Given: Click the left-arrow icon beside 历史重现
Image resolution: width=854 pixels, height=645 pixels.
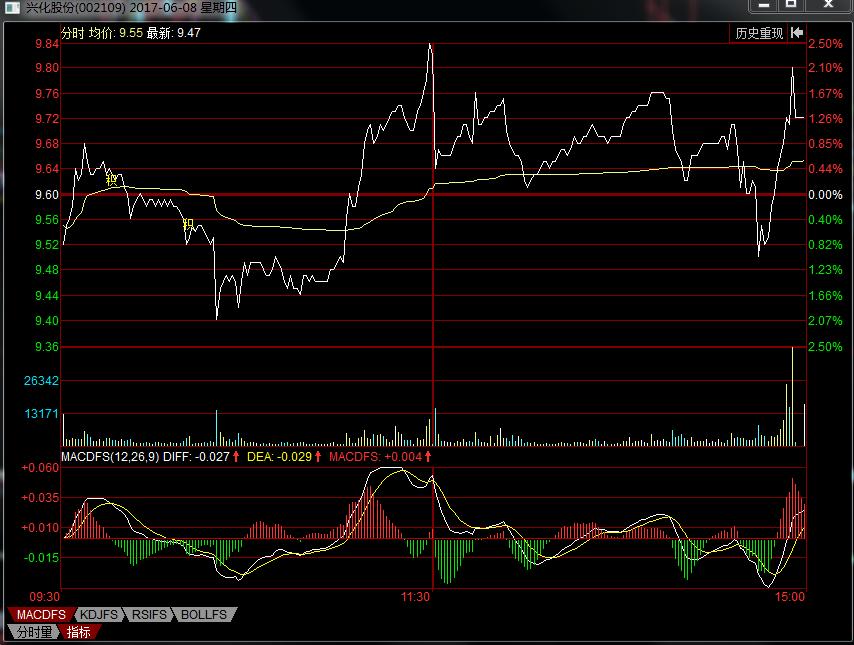Looking at the screenshot, I should pyautogui.click(x=797, y=33).
